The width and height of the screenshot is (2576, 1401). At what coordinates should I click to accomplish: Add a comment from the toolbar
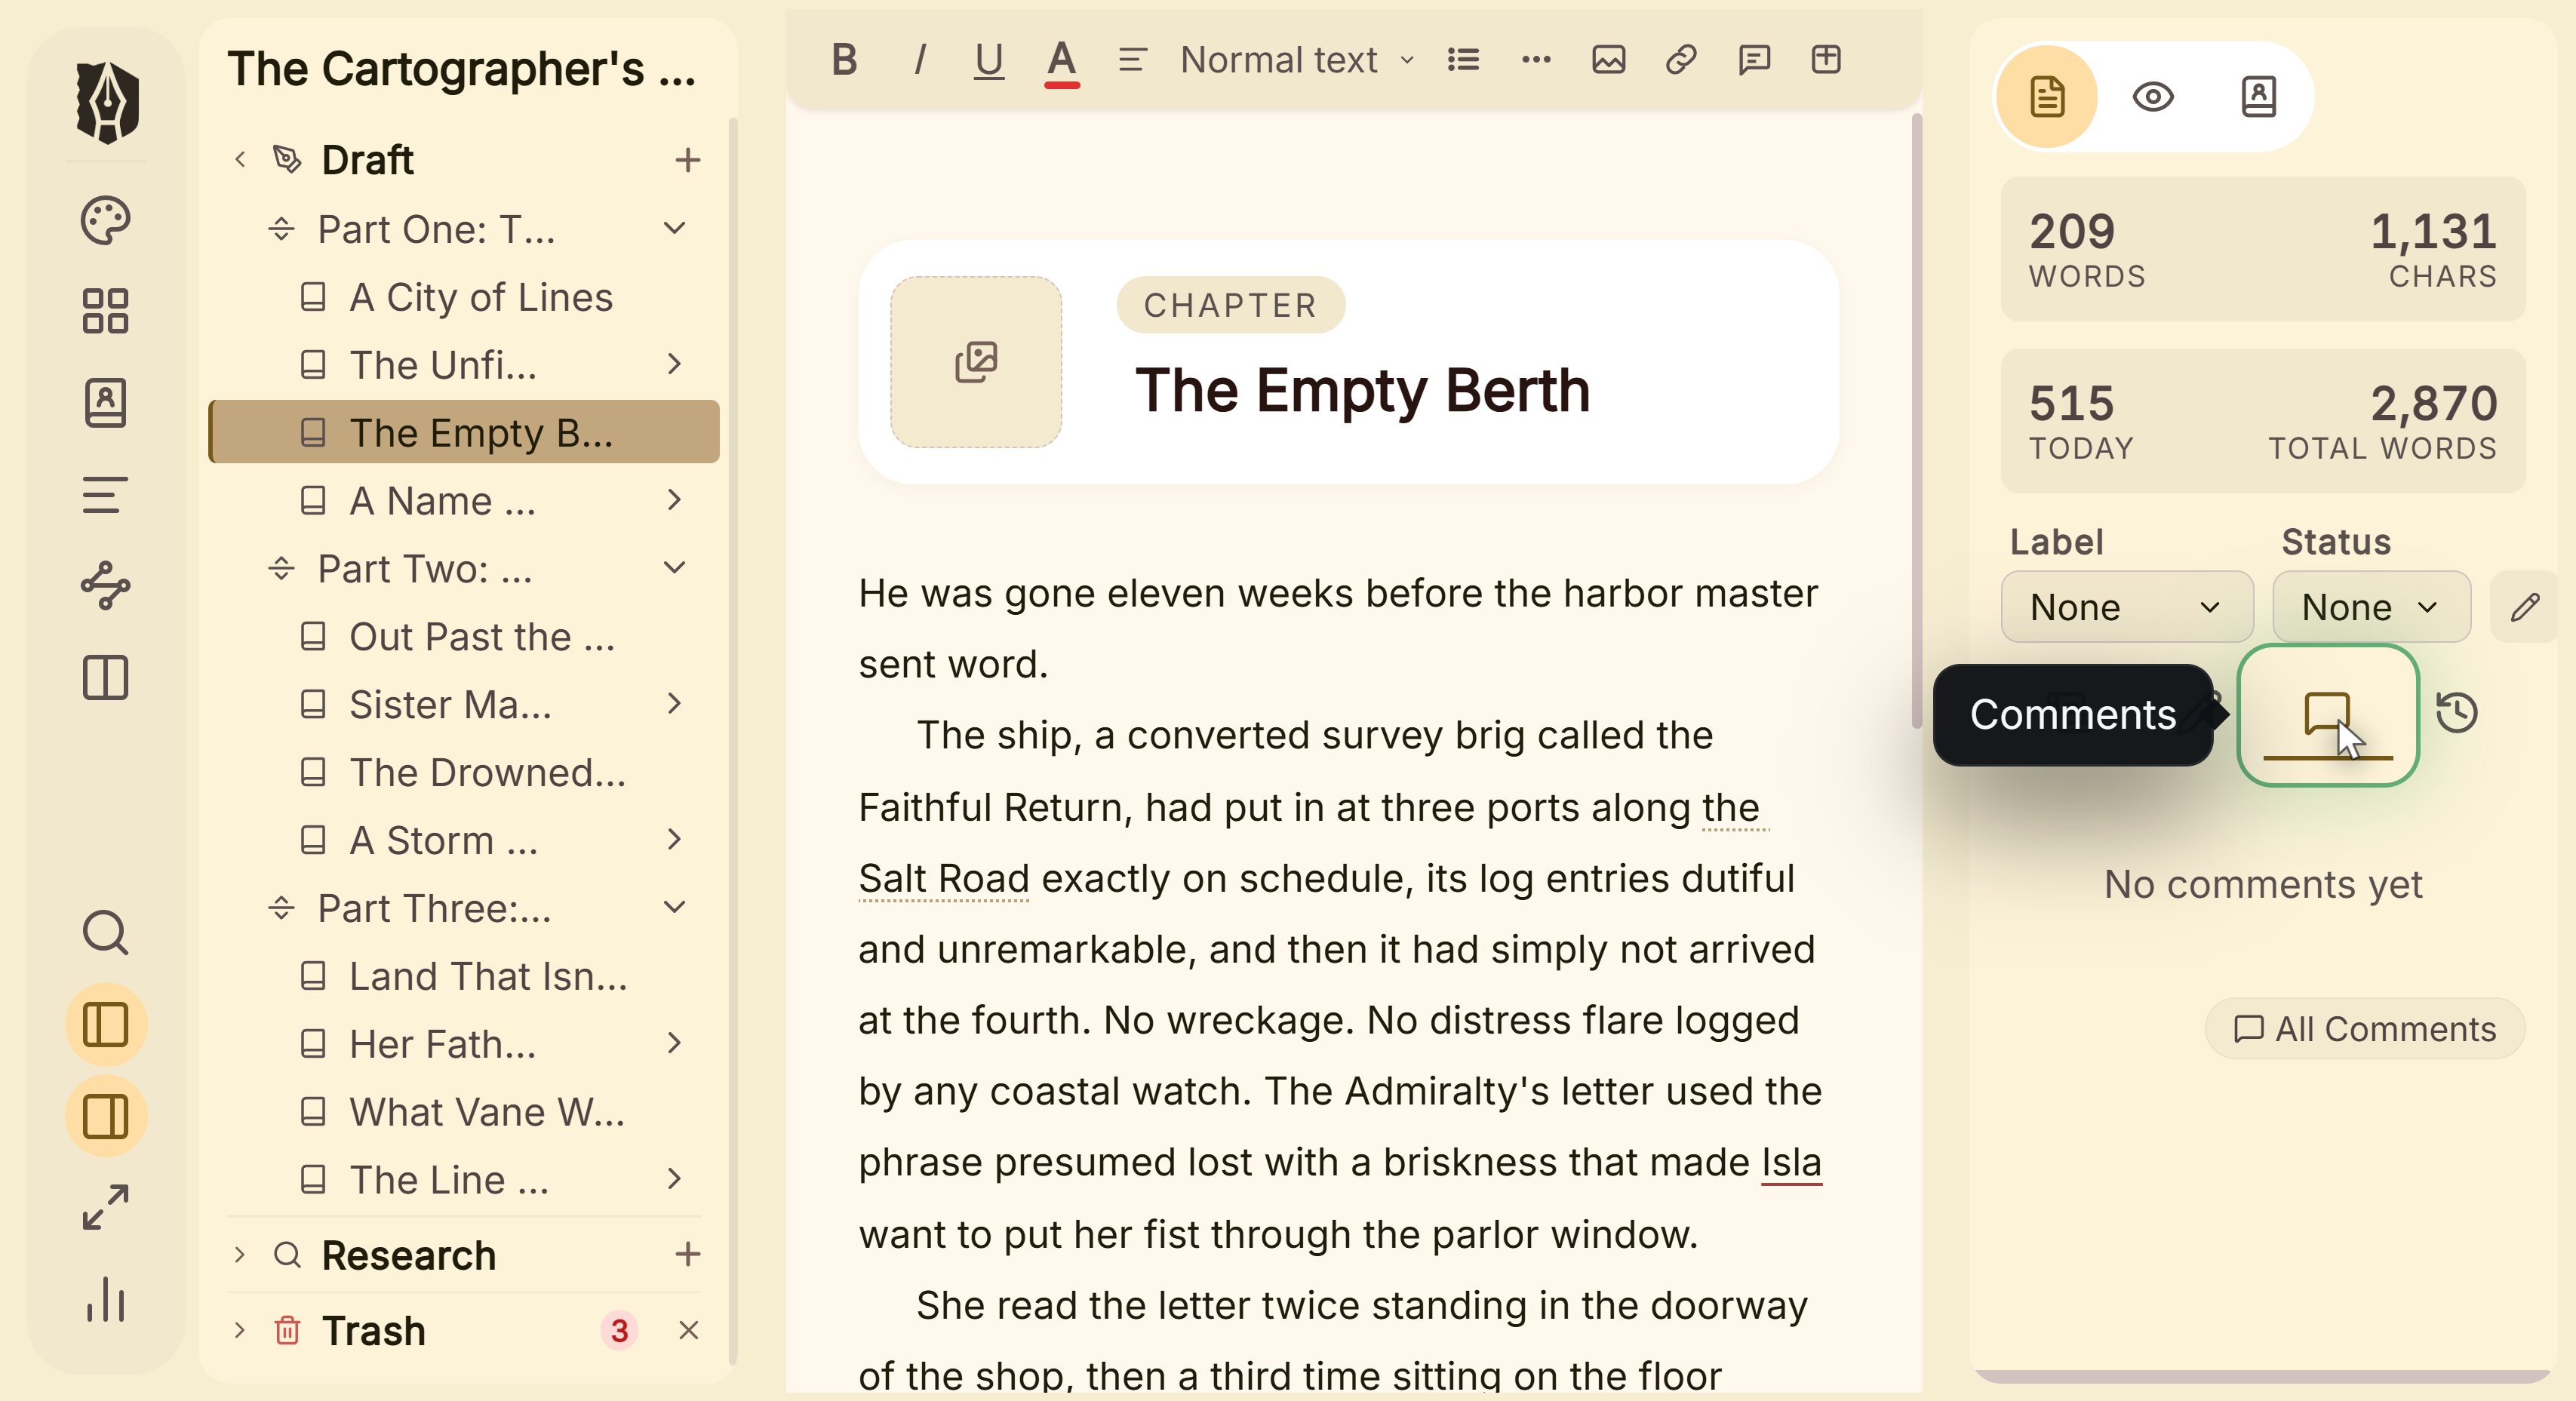tap(1754, 60)
